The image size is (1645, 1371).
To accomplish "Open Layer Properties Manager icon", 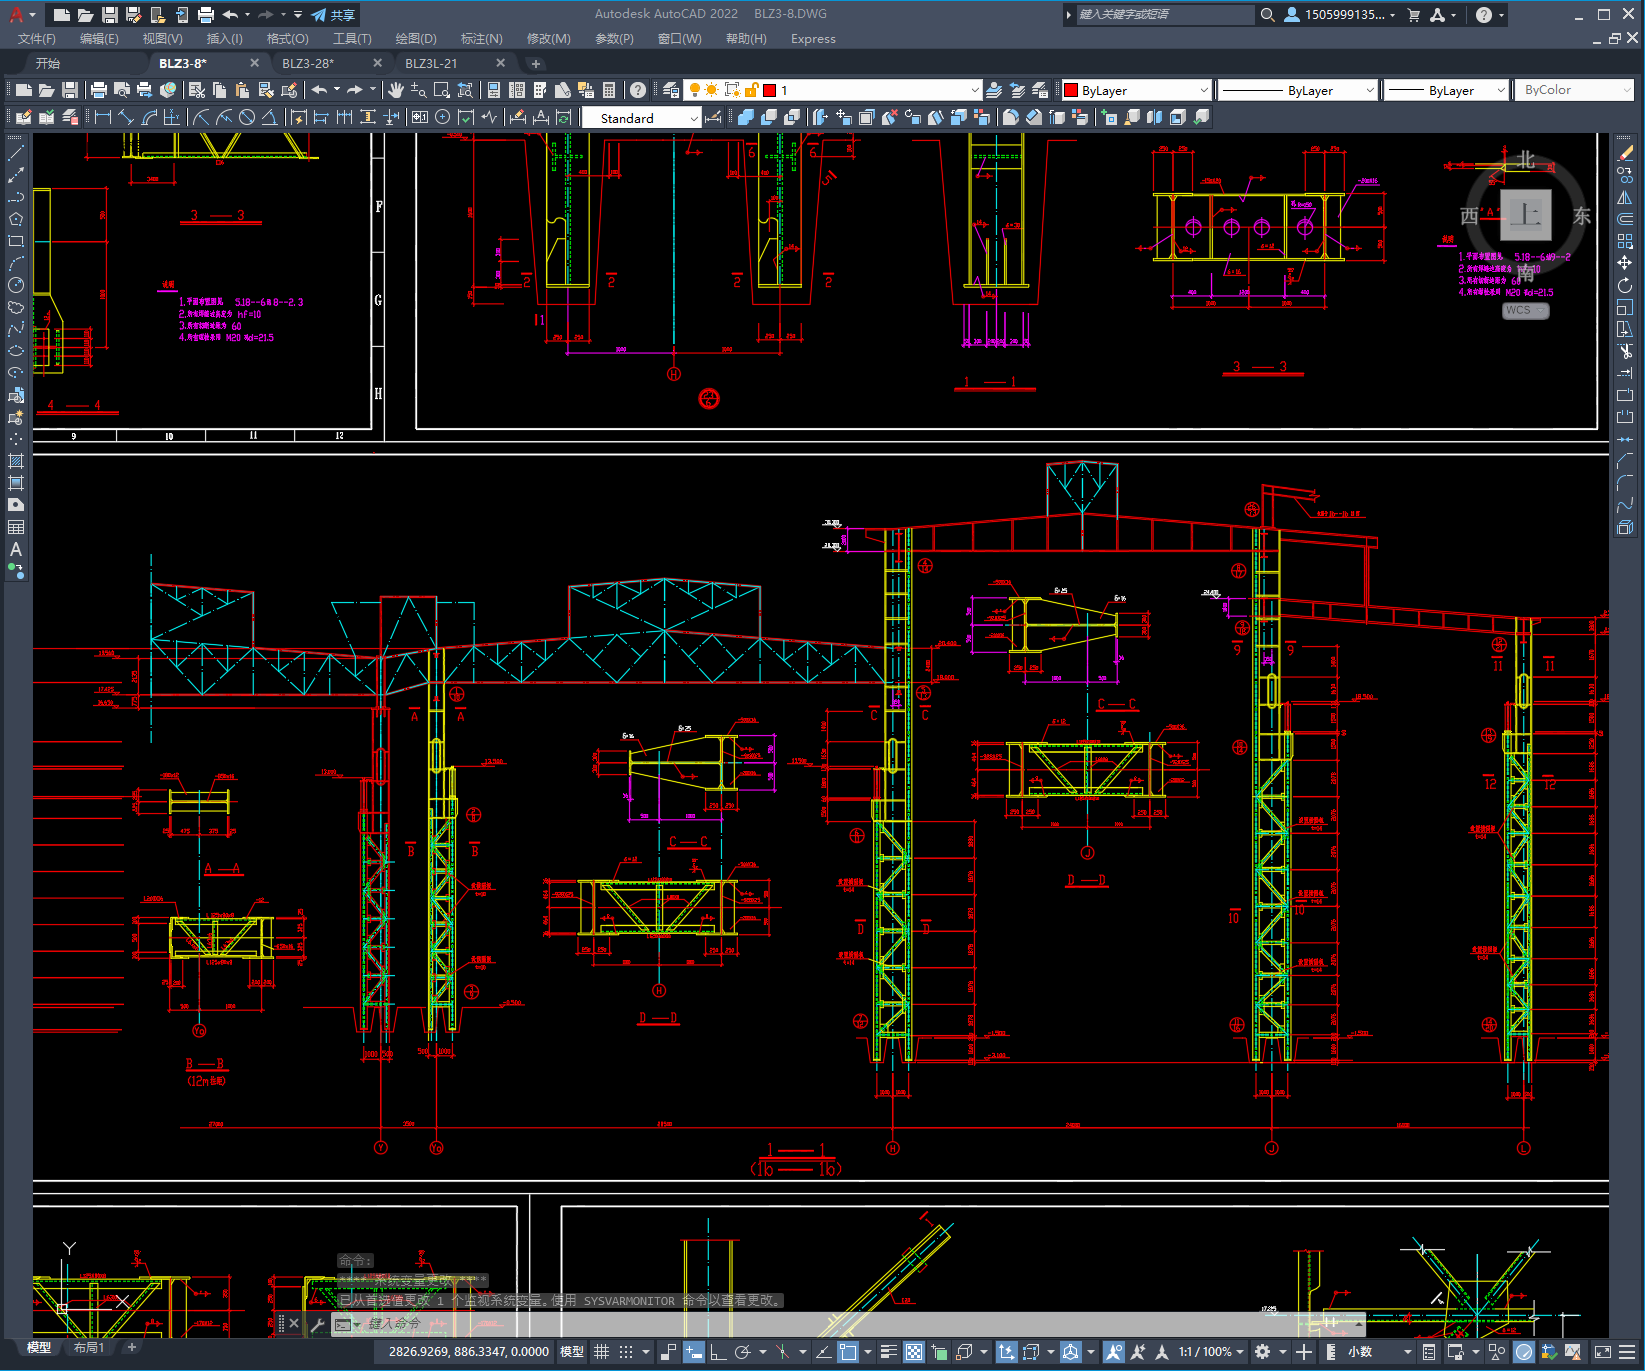I will (671, 90).
